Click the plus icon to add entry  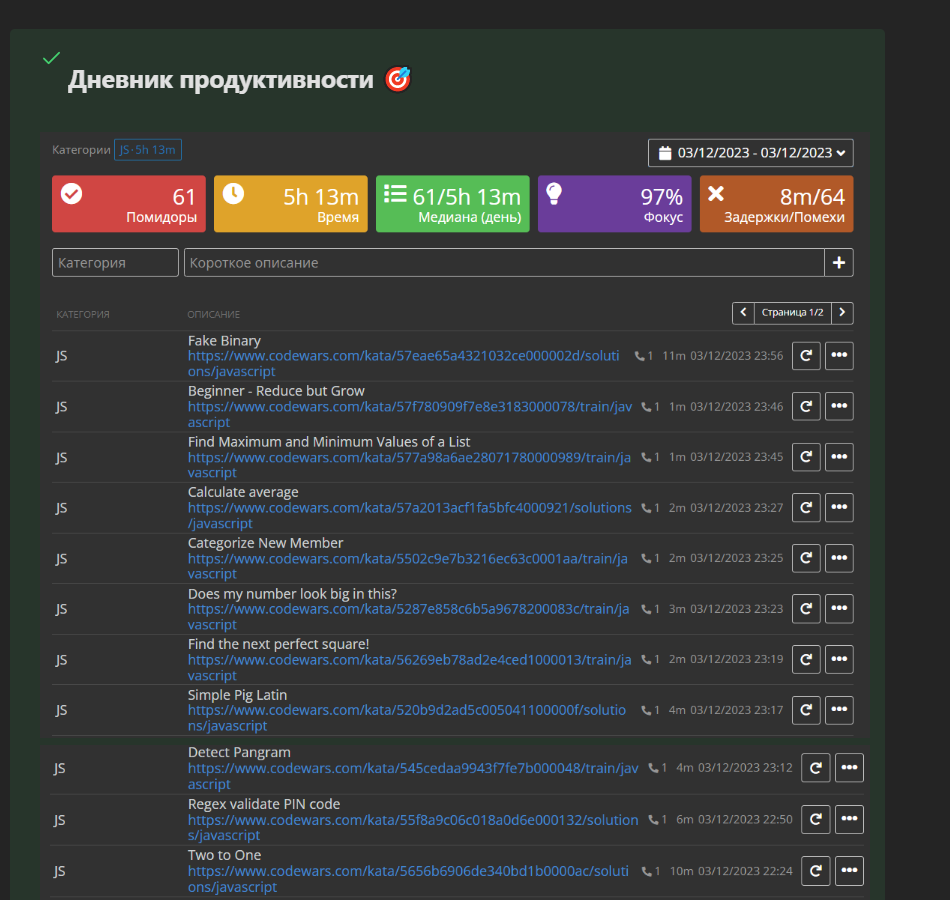tap(838, 263)
